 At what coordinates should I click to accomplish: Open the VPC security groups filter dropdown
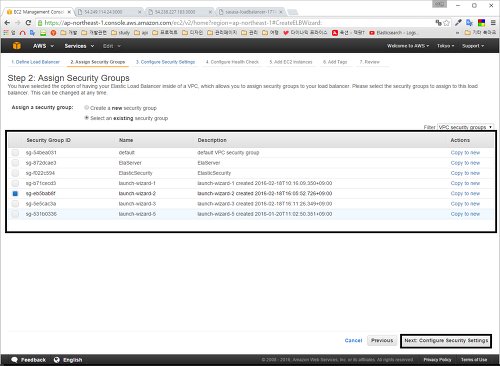point(465,127)
